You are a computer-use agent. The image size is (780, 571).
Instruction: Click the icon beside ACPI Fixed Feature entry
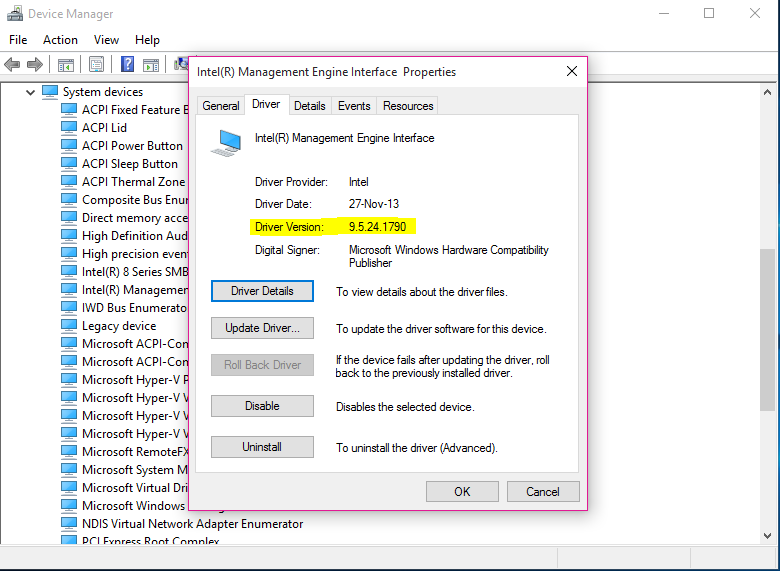[69, 109]
